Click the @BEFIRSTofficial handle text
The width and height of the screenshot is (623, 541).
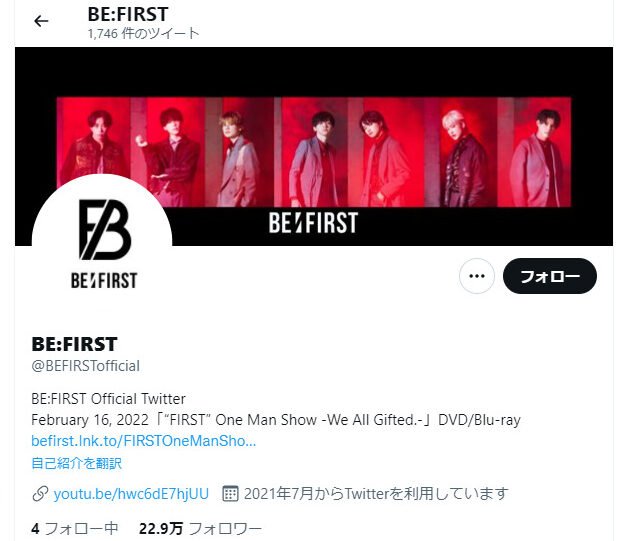coord(85,366)
